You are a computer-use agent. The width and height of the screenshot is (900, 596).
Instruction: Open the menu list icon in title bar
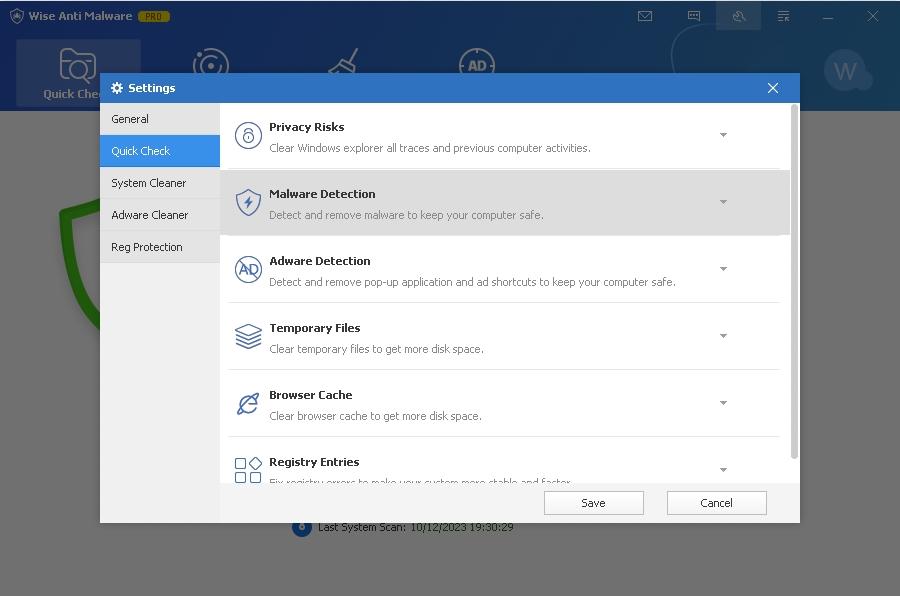[x=783, y=16]
